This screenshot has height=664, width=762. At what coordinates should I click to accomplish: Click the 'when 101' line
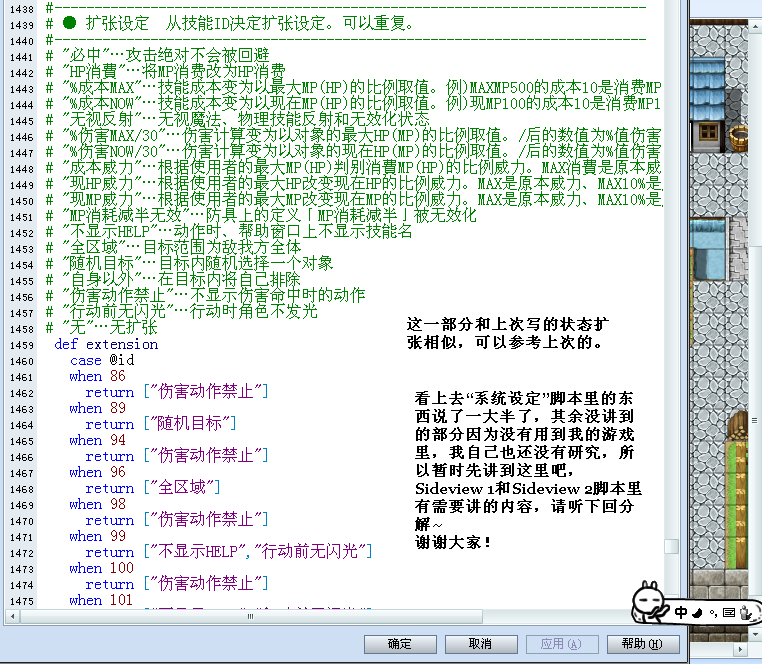pos(101,601)
